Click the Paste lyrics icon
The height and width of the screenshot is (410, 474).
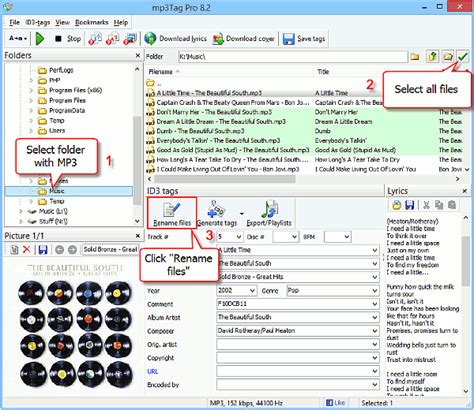click(452, 205)
